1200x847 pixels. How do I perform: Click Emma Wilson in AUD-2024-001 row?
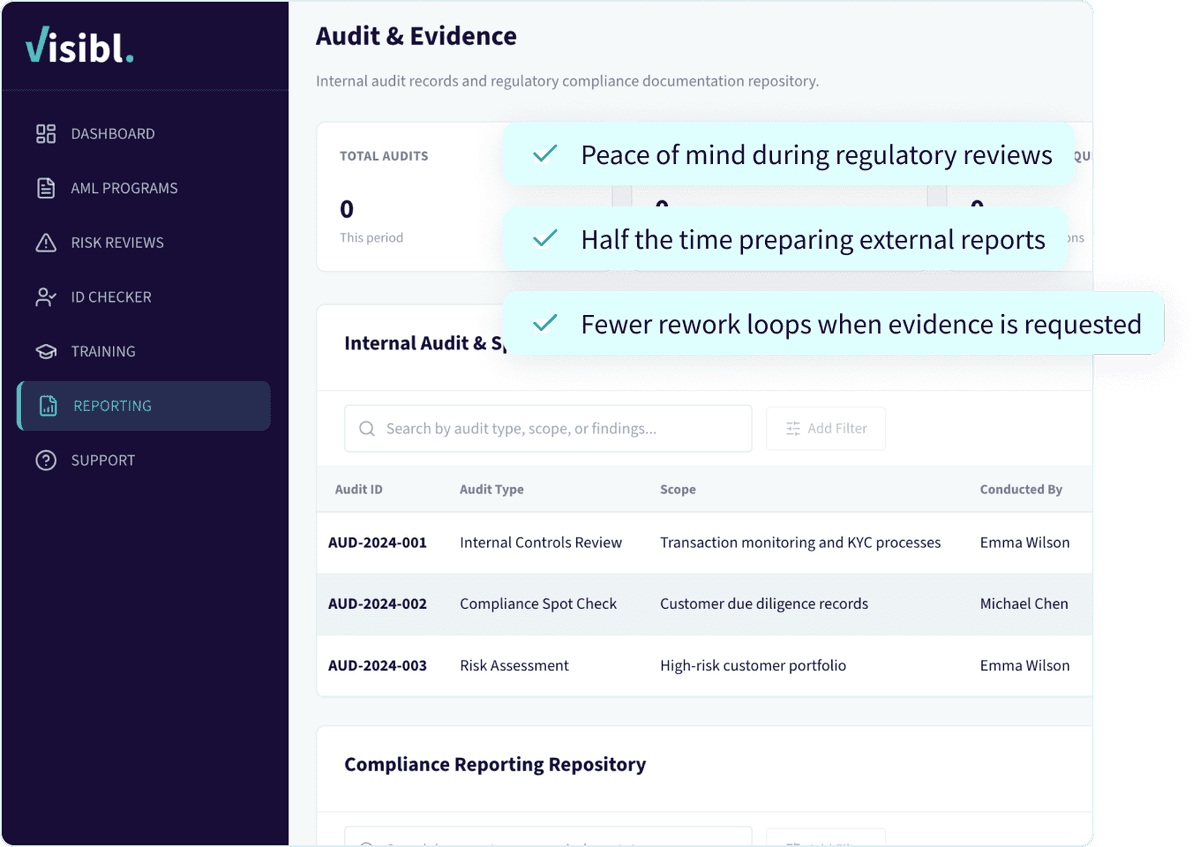point(1025,543)
